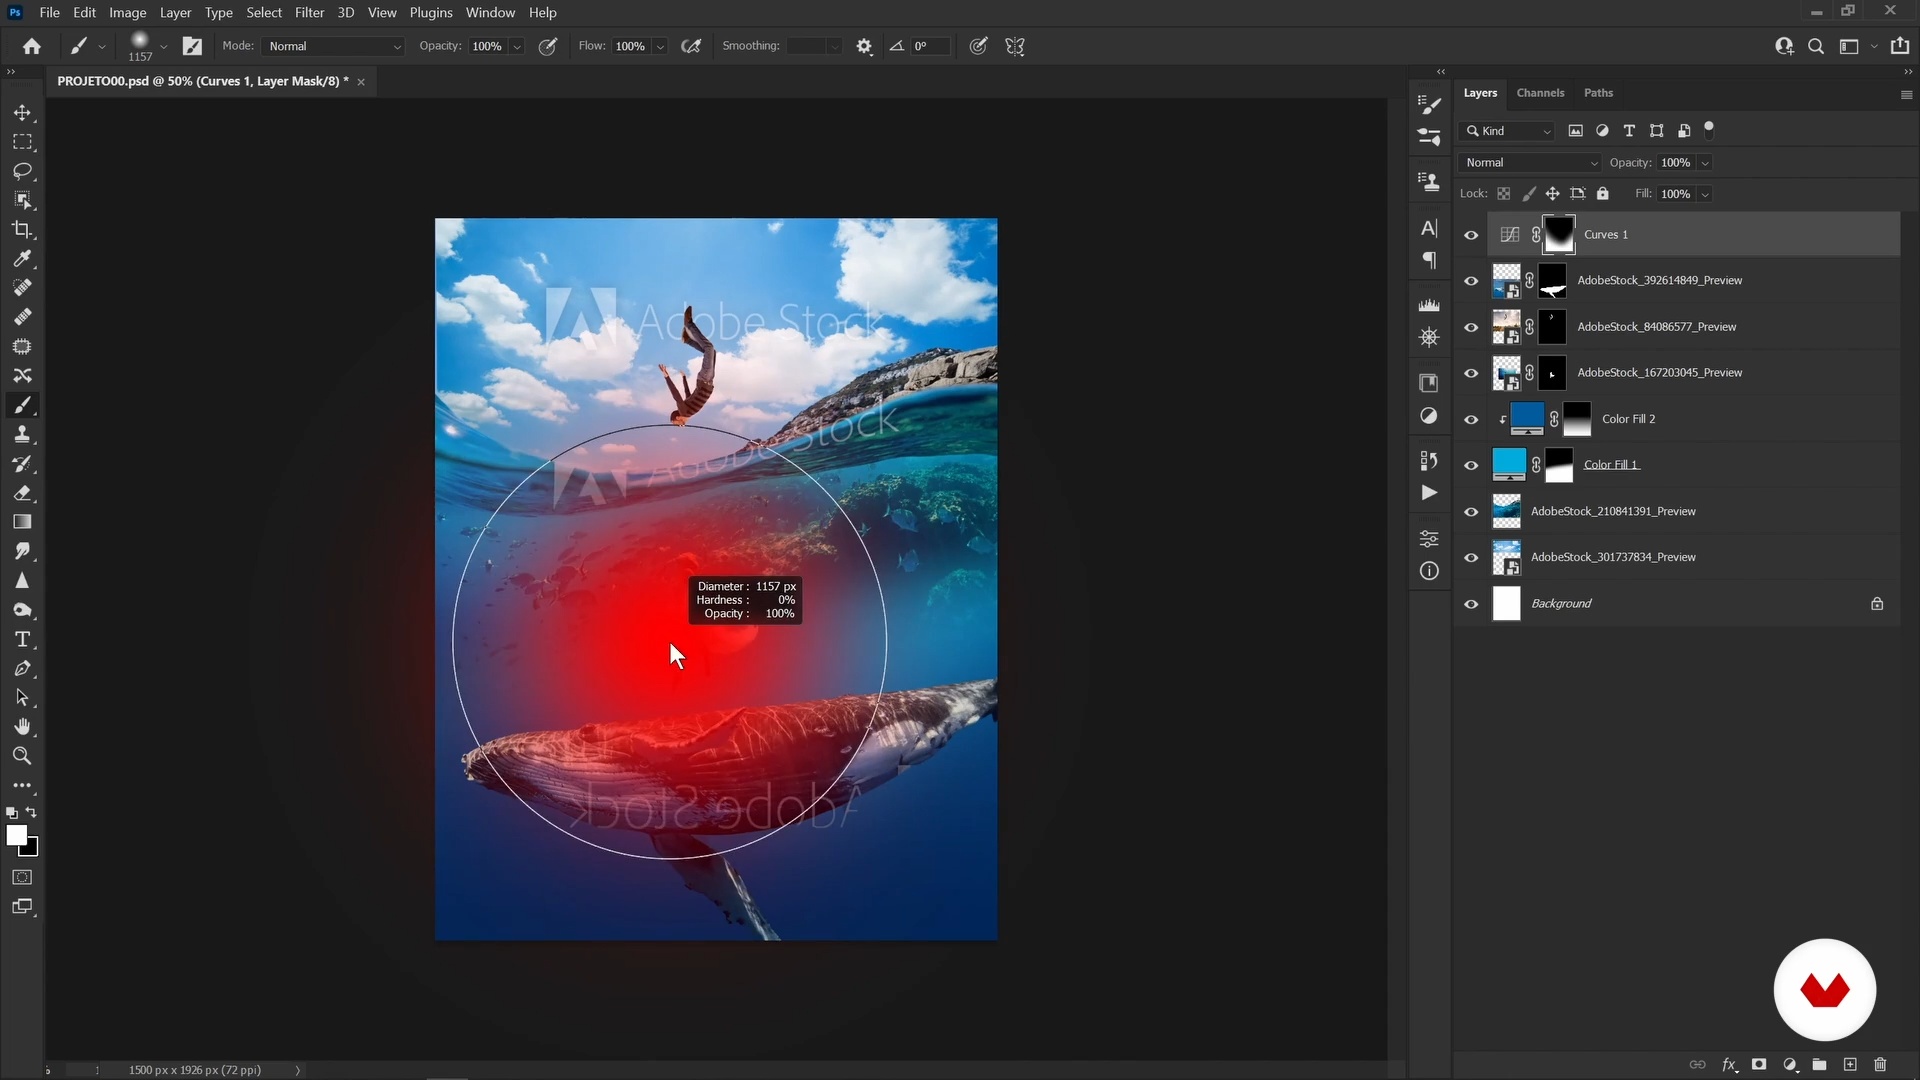Hide the Color Fill 1 layer
The width and height of the screenshot is (1920, 1080).
click(1471, 466)
